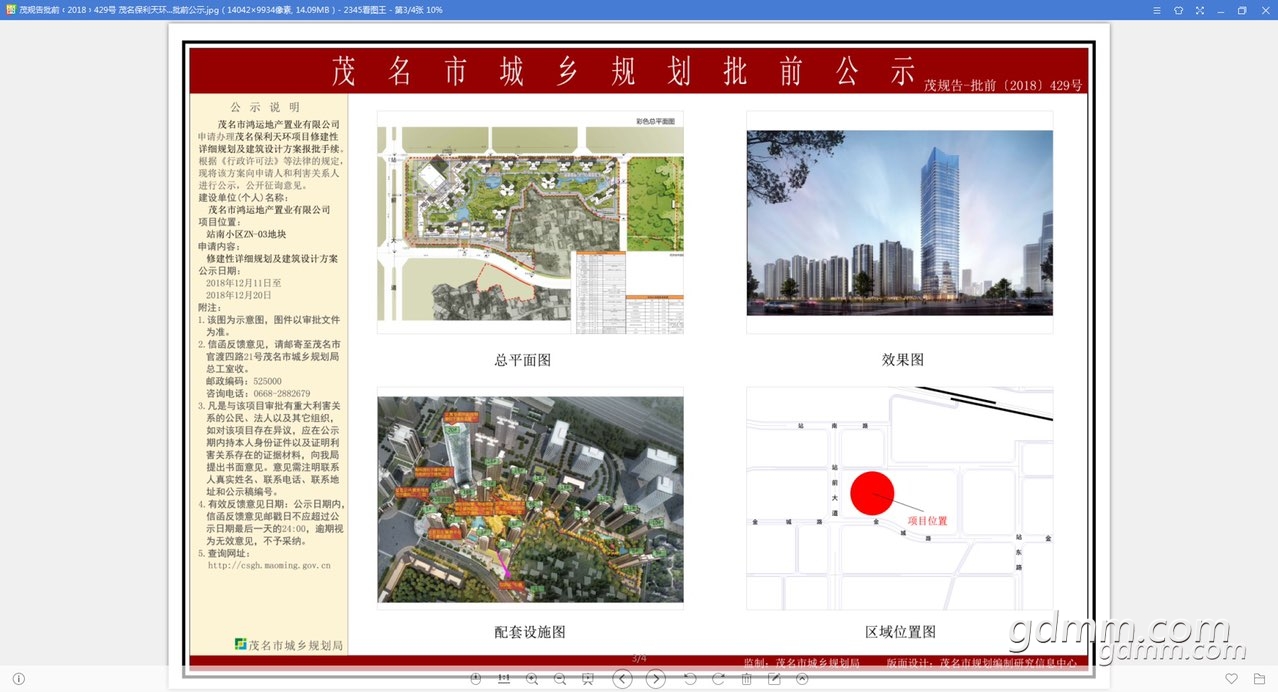Enter full screen view mode
Viewport: 1278px width, 692px height.
[1199, 10]
